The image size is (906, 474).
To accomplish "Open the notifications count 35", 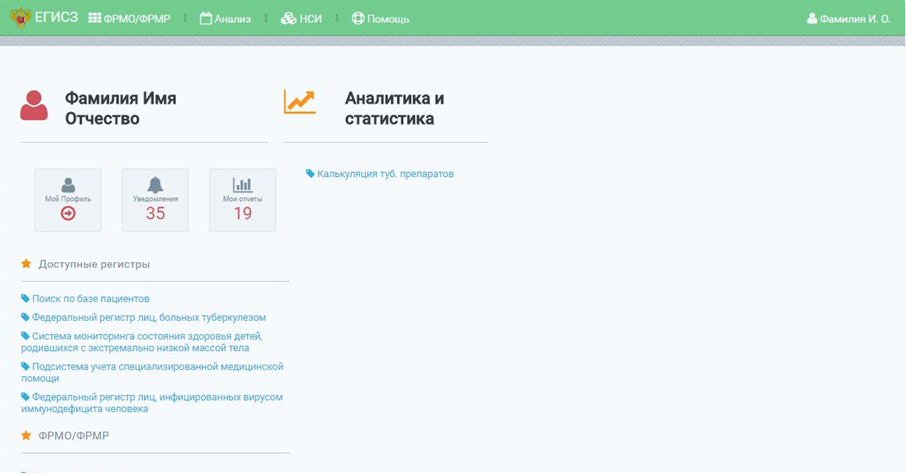I will pyautogui.click(x=155, y=213).
